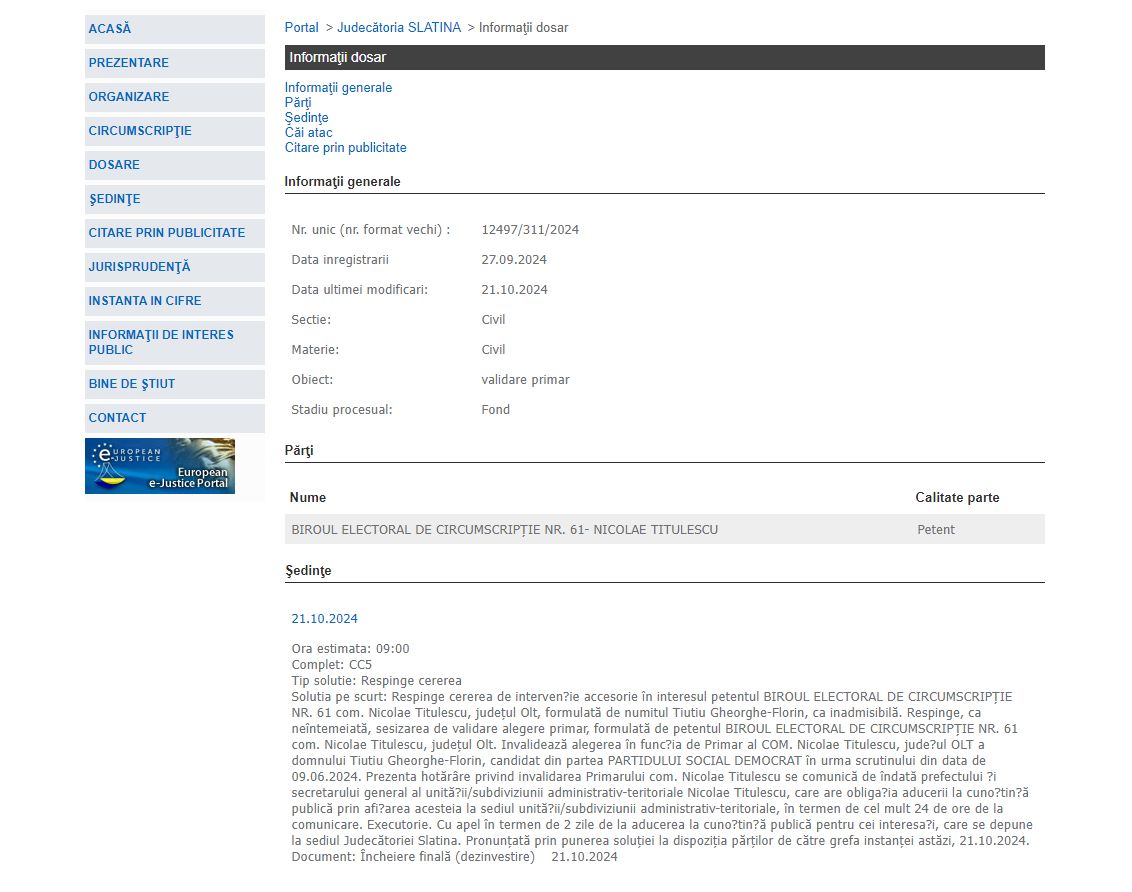Image resolution: width=1132 pixels, height=892 pixels.
Task: Select INFORMAŢII DE INTERES PUBLIC menu
Action: (161, 342)
